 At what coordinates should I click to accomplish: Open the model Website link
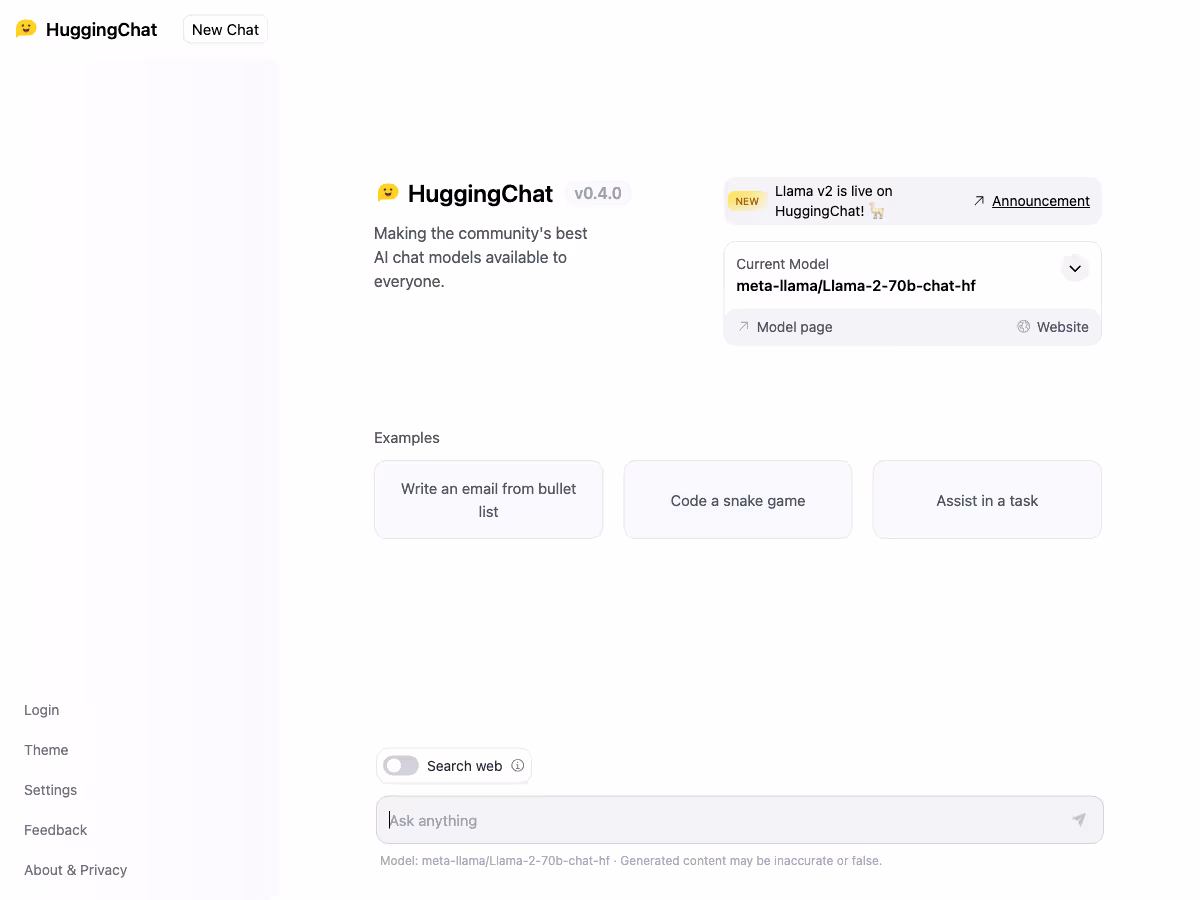1053,327
